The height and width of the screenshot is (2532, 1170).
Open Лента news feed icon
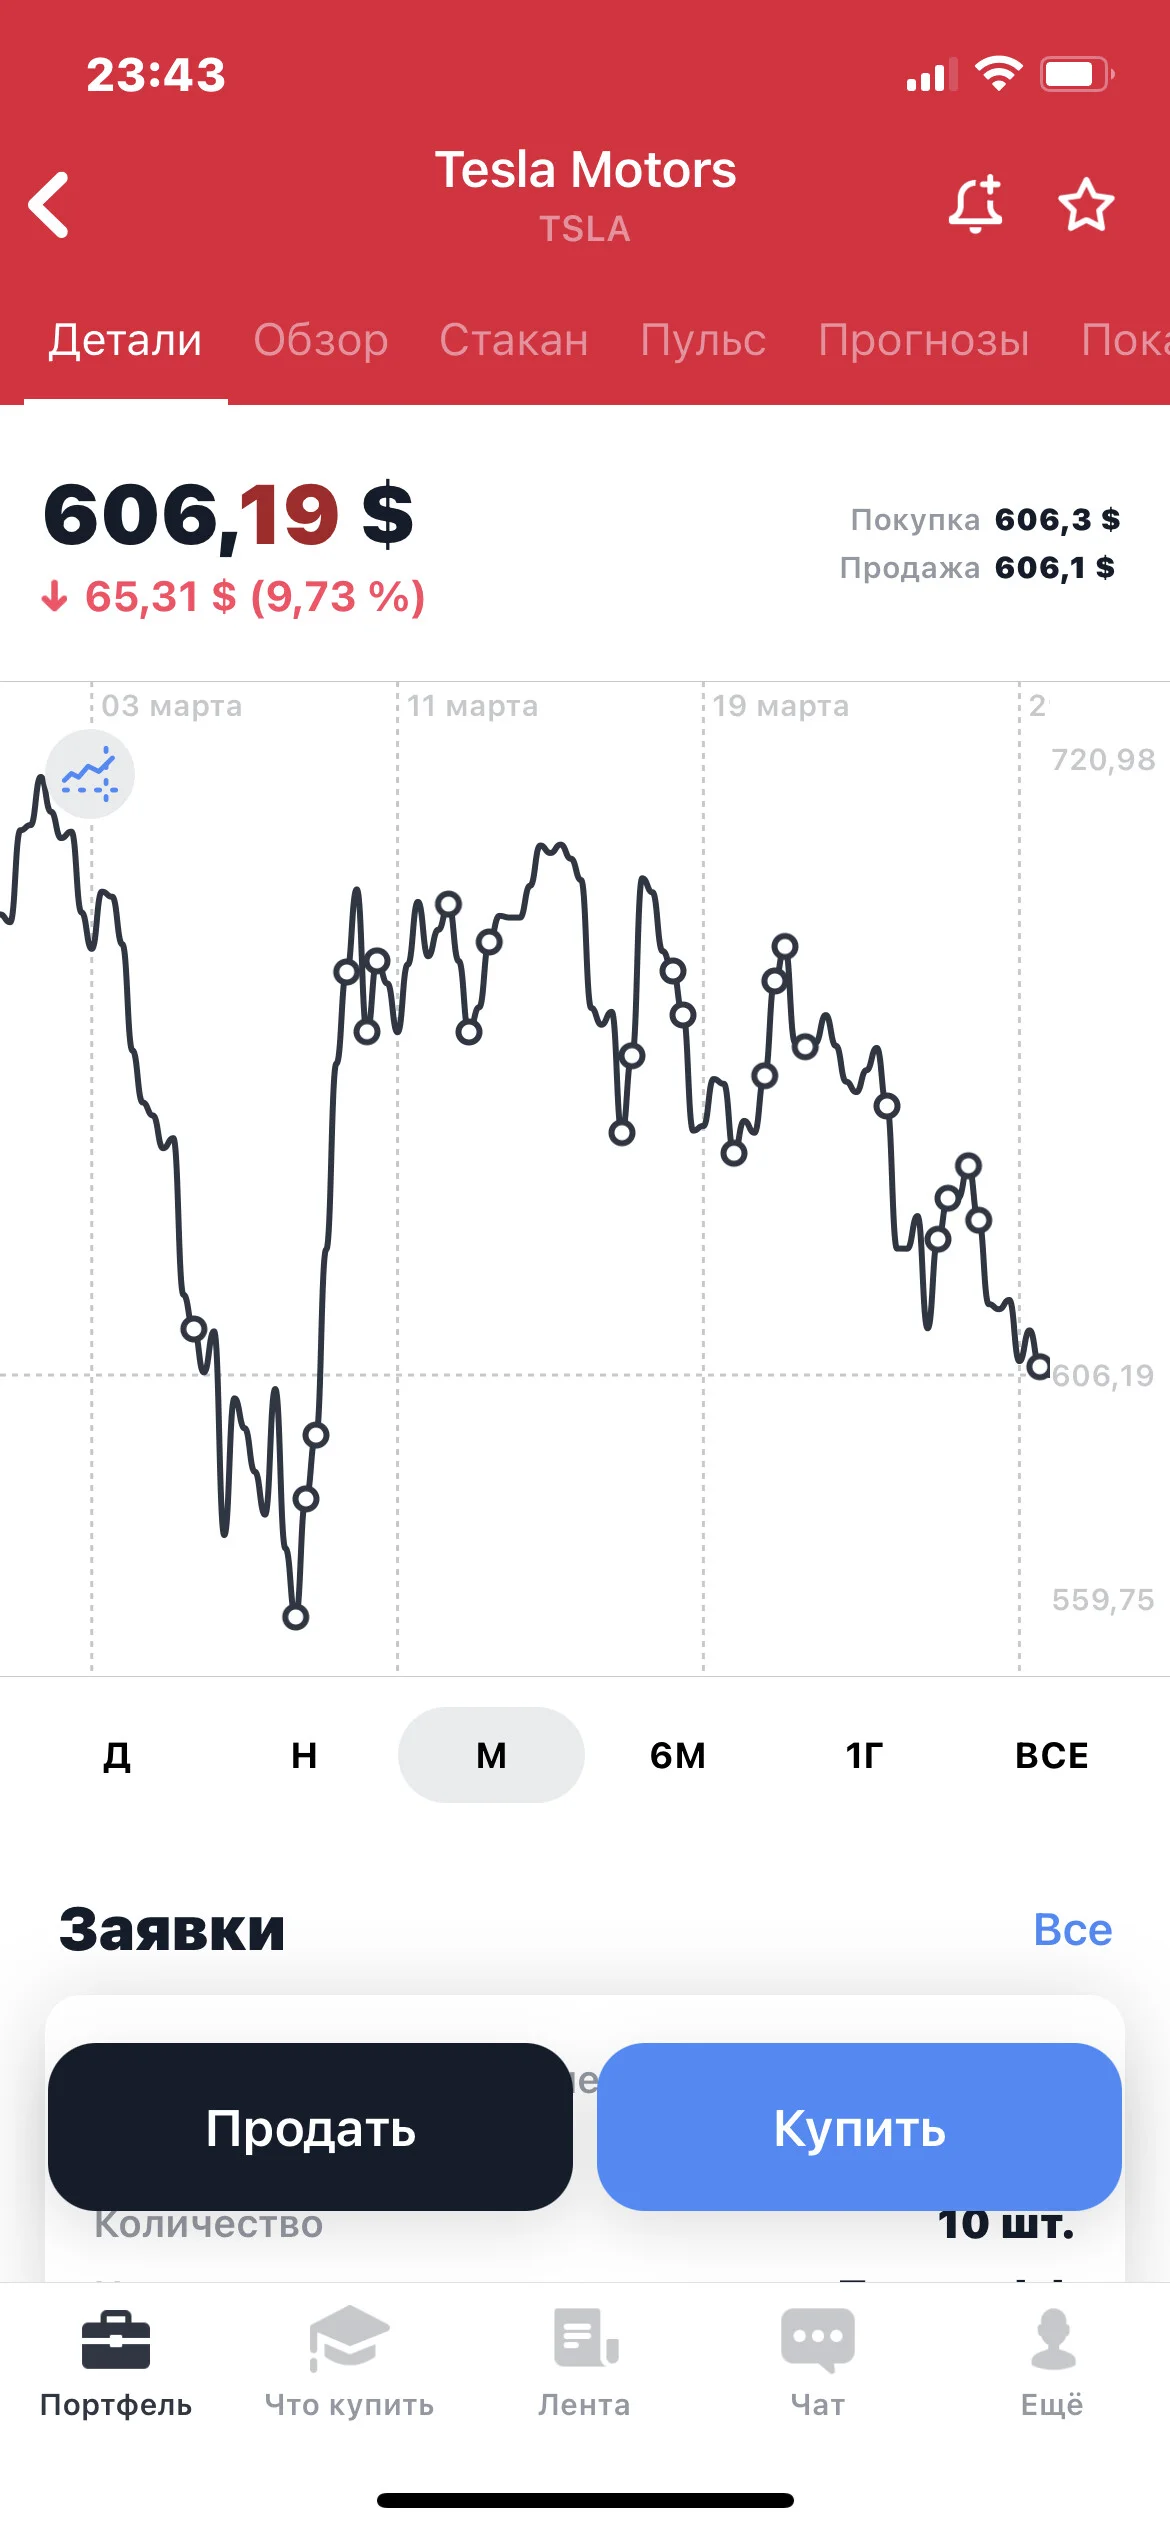pyautogui.click(x=585, y=2338)
